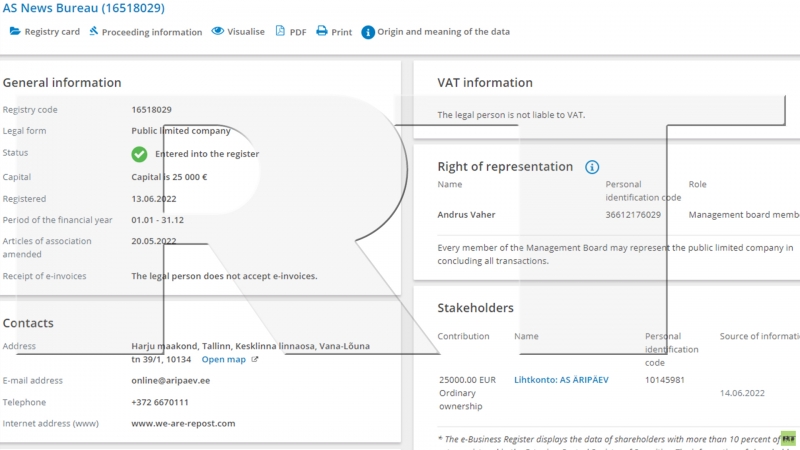Download via the PDF text link
Screen dimensions: 800x450
298,32
